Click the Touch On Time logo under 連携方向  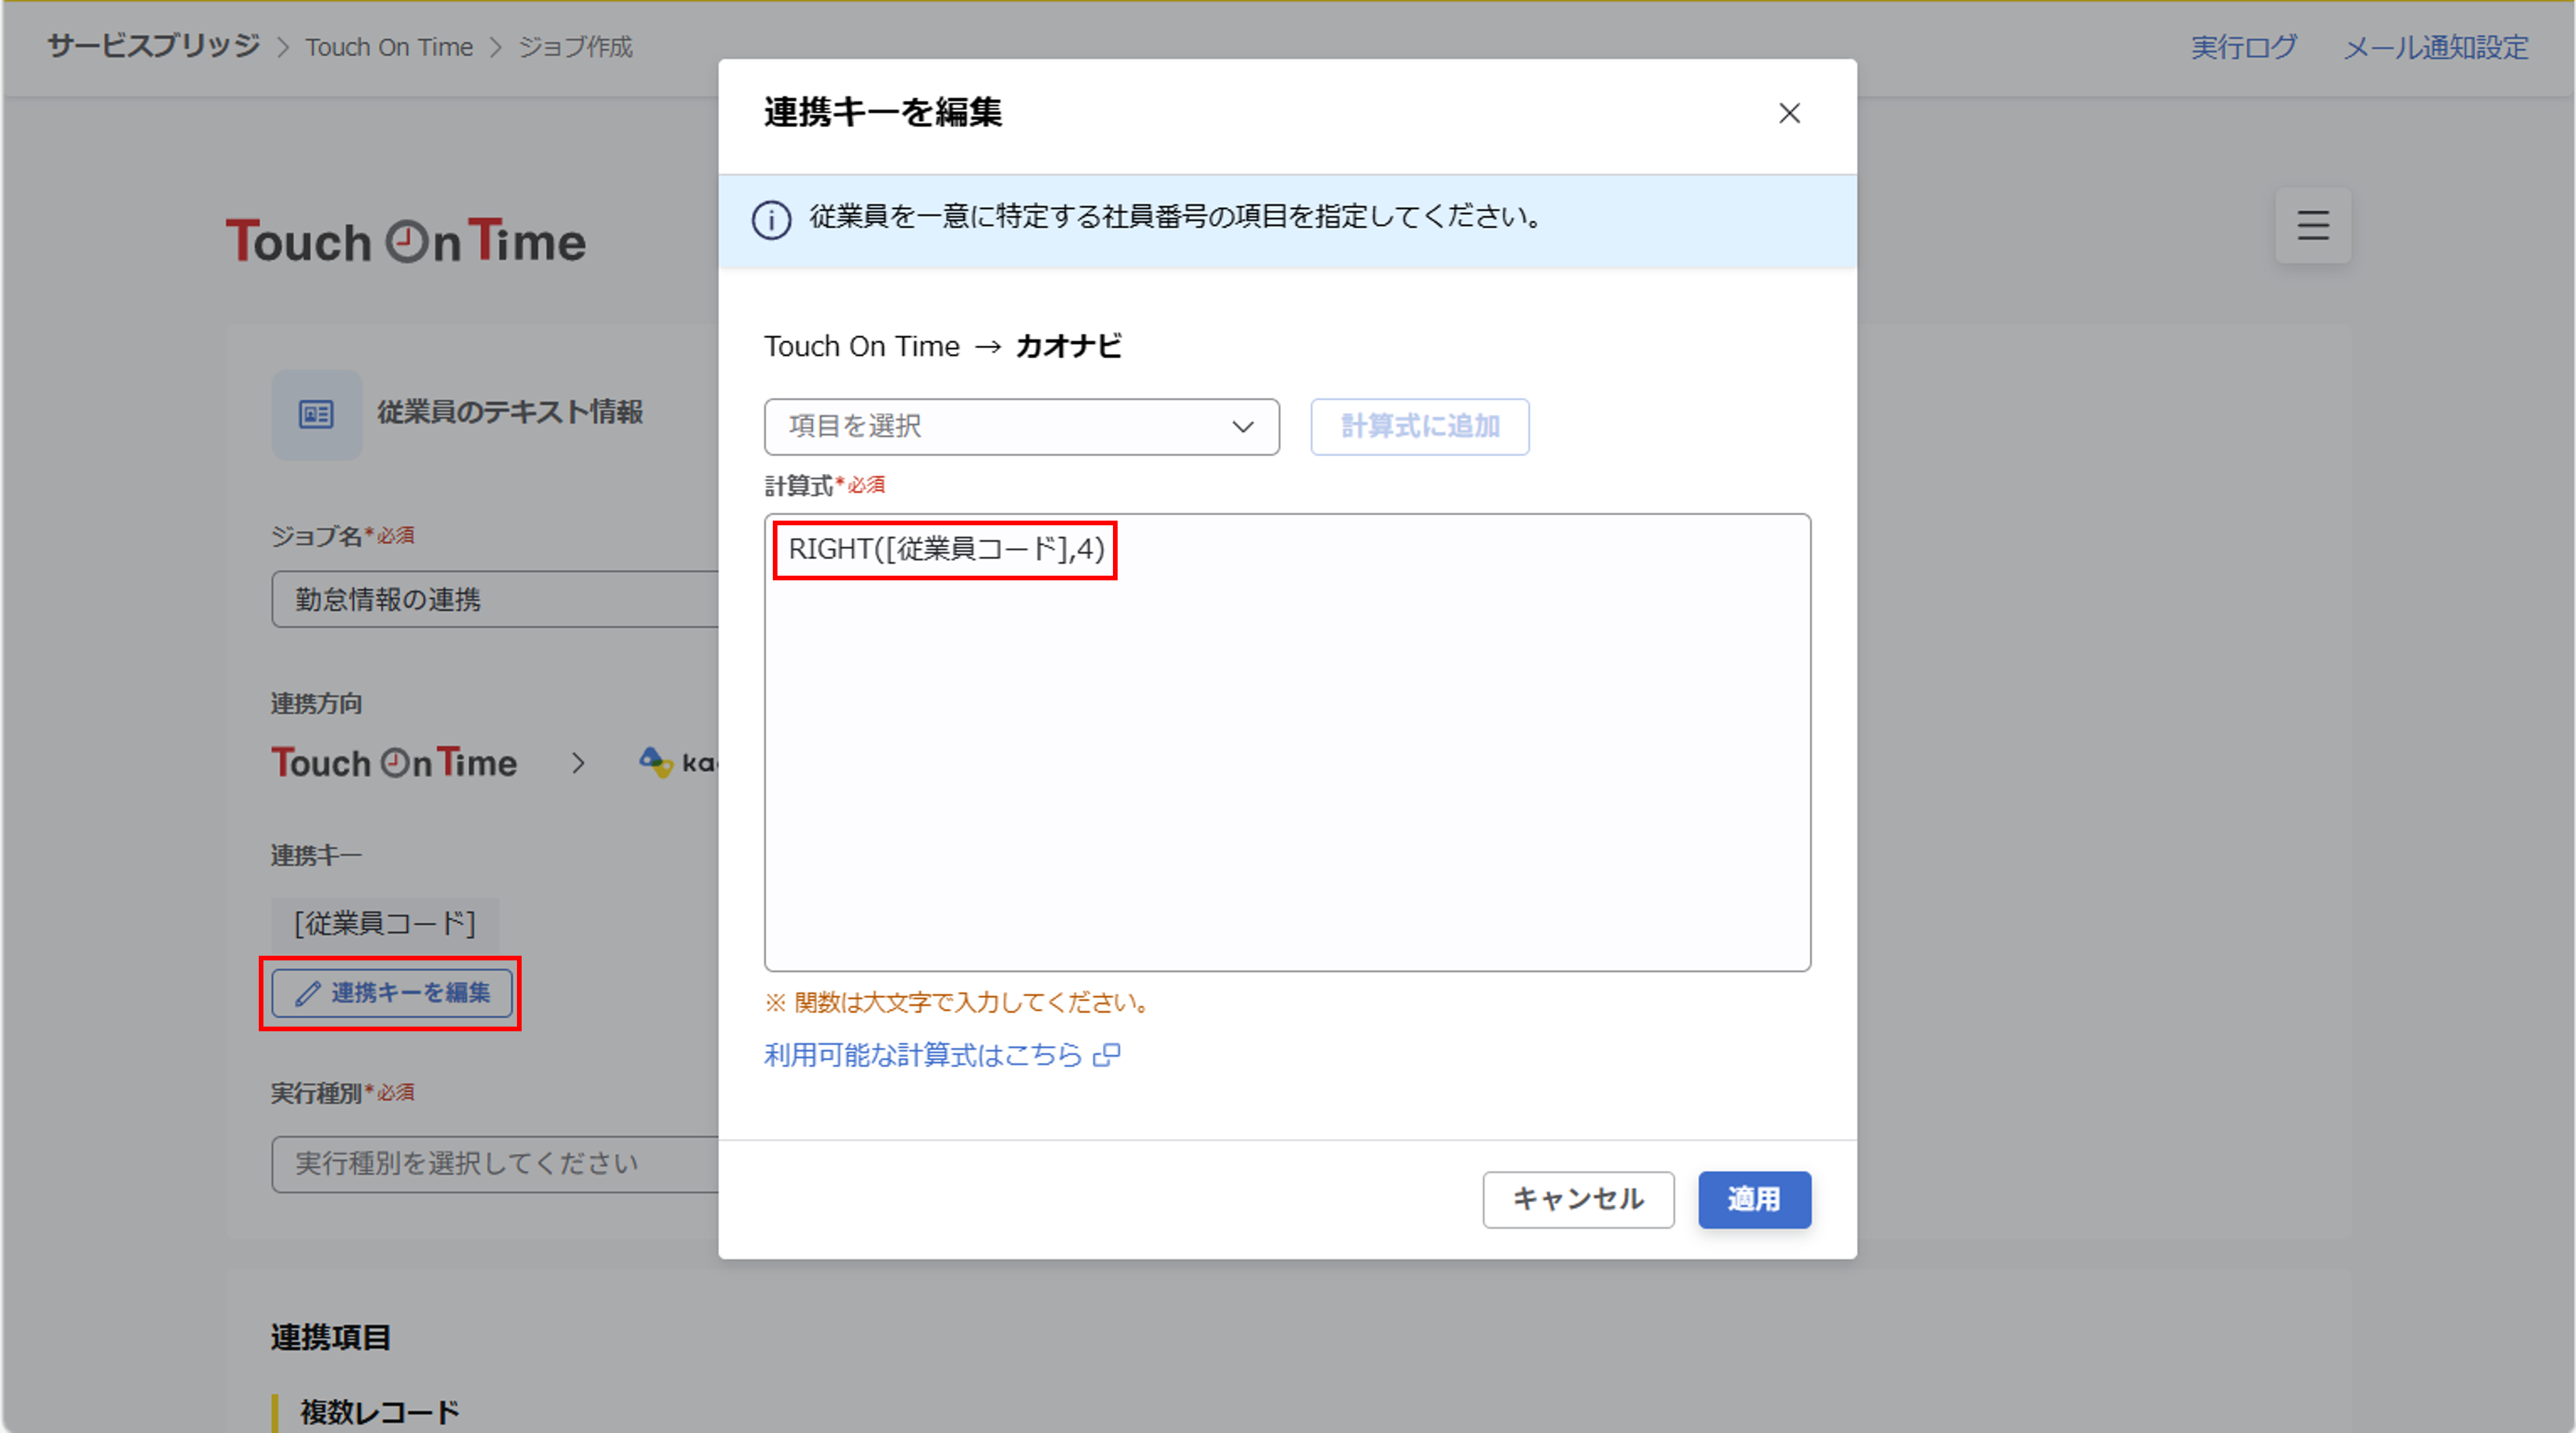394,763
